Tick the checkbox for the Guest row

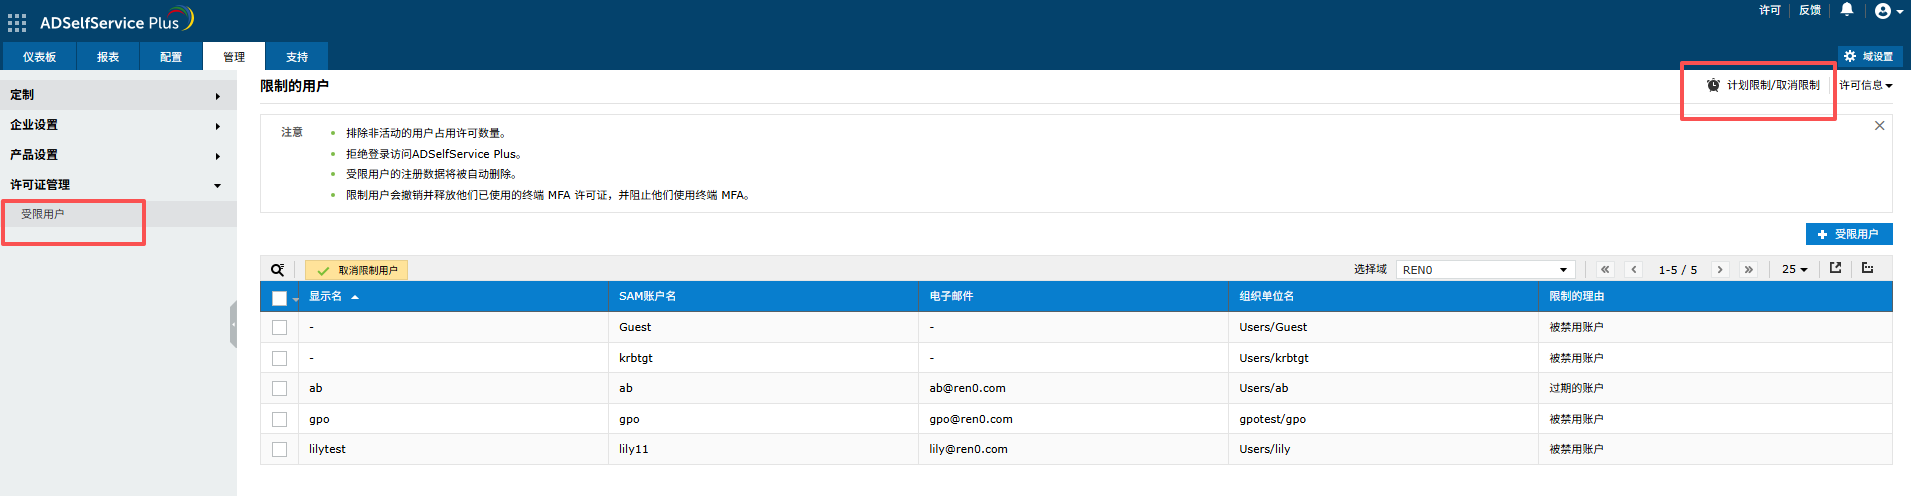coord(279,328)
